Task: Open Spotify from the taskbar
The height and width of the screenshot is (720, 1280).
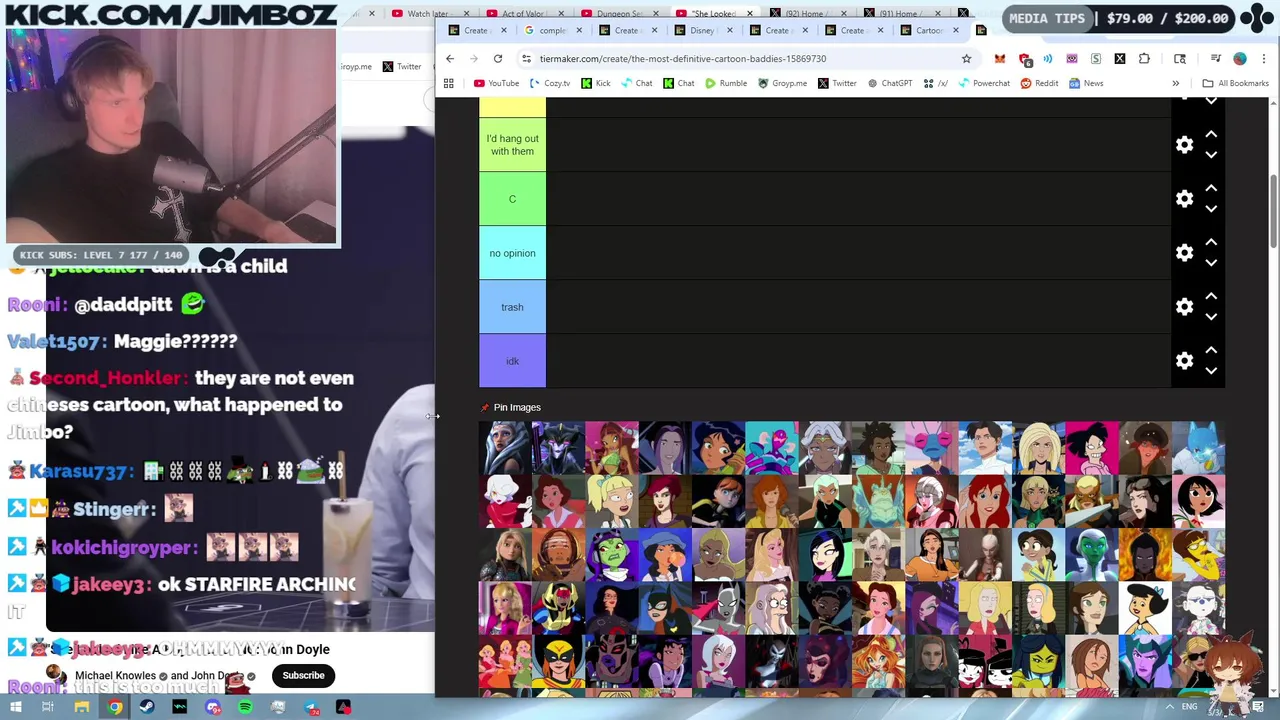Action: (x=245, y=707)
